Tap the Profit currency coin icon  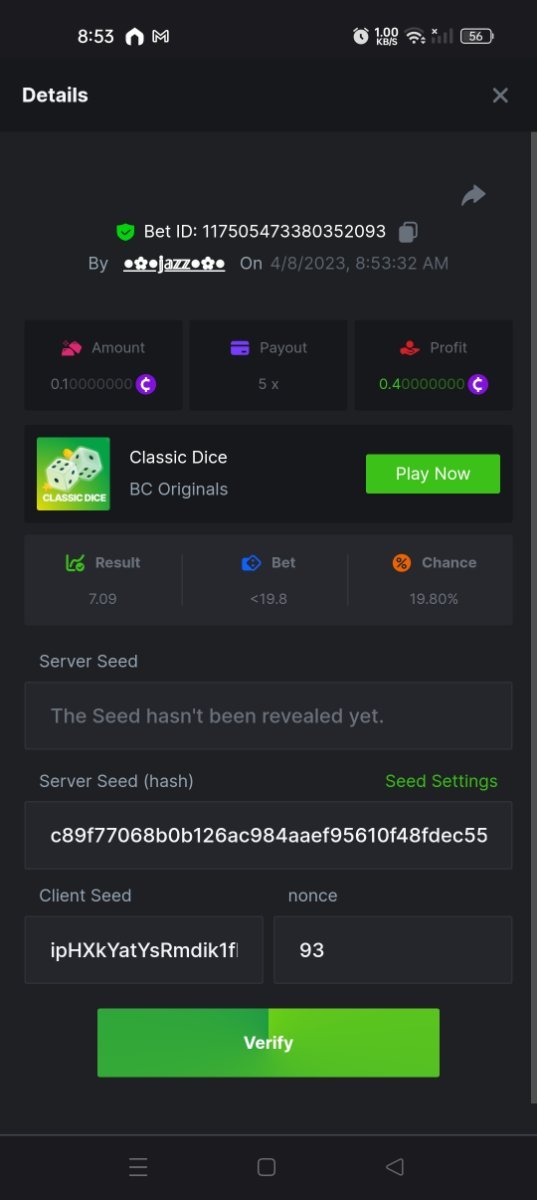tap(478, 384)
